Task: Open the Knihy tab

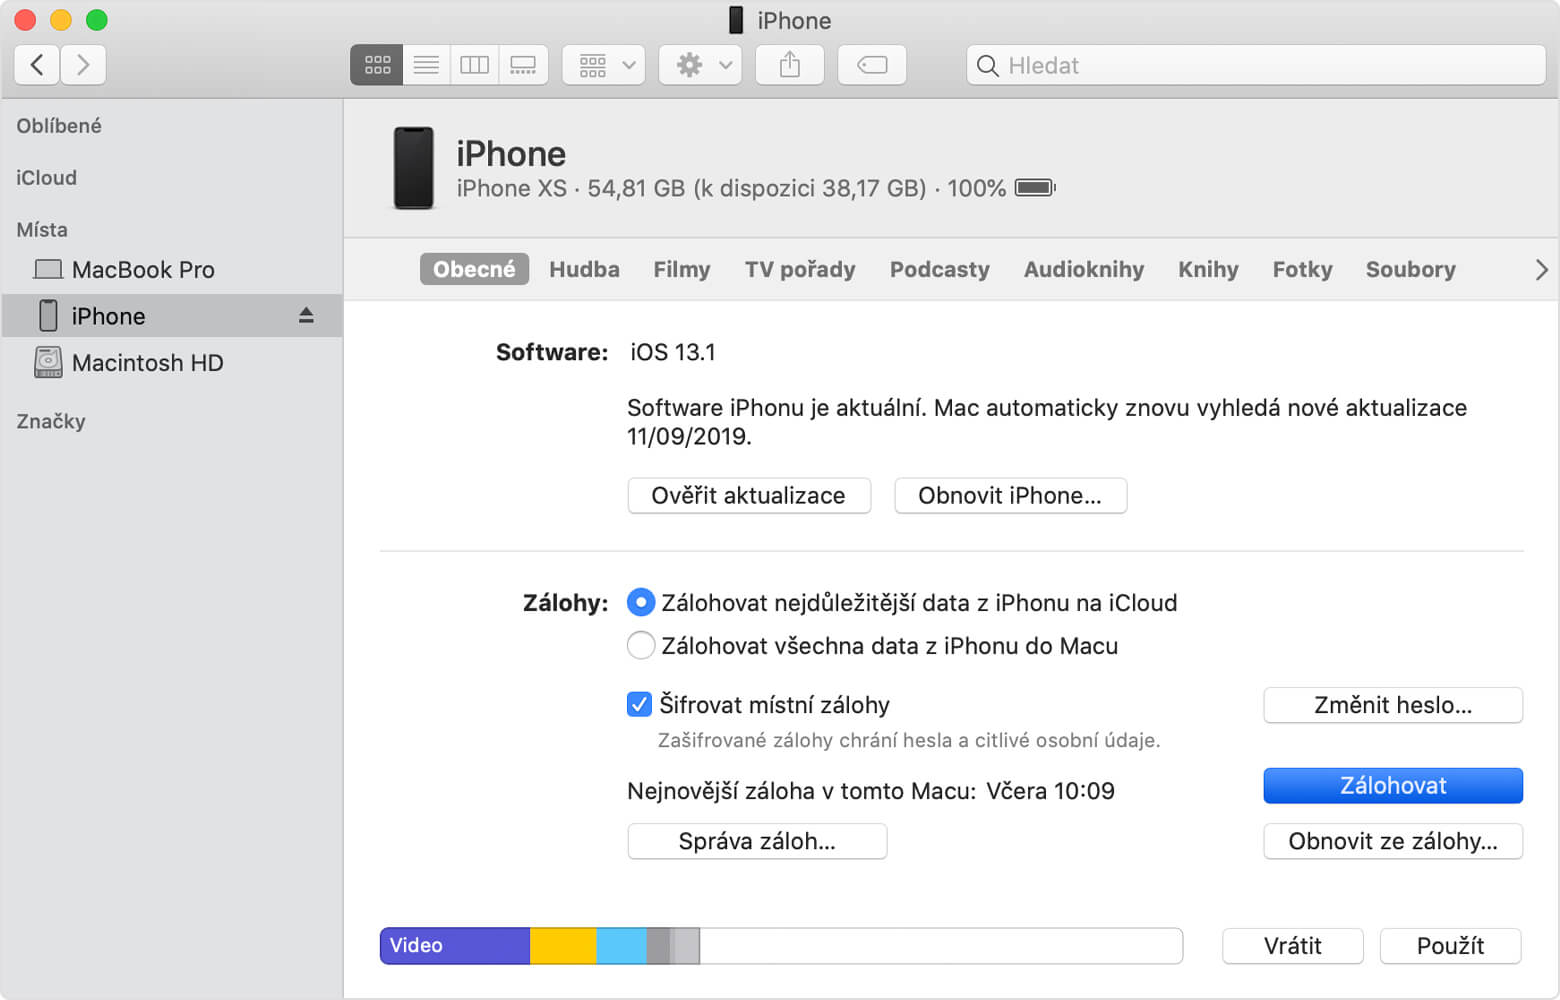Action: click(1208, 270)
